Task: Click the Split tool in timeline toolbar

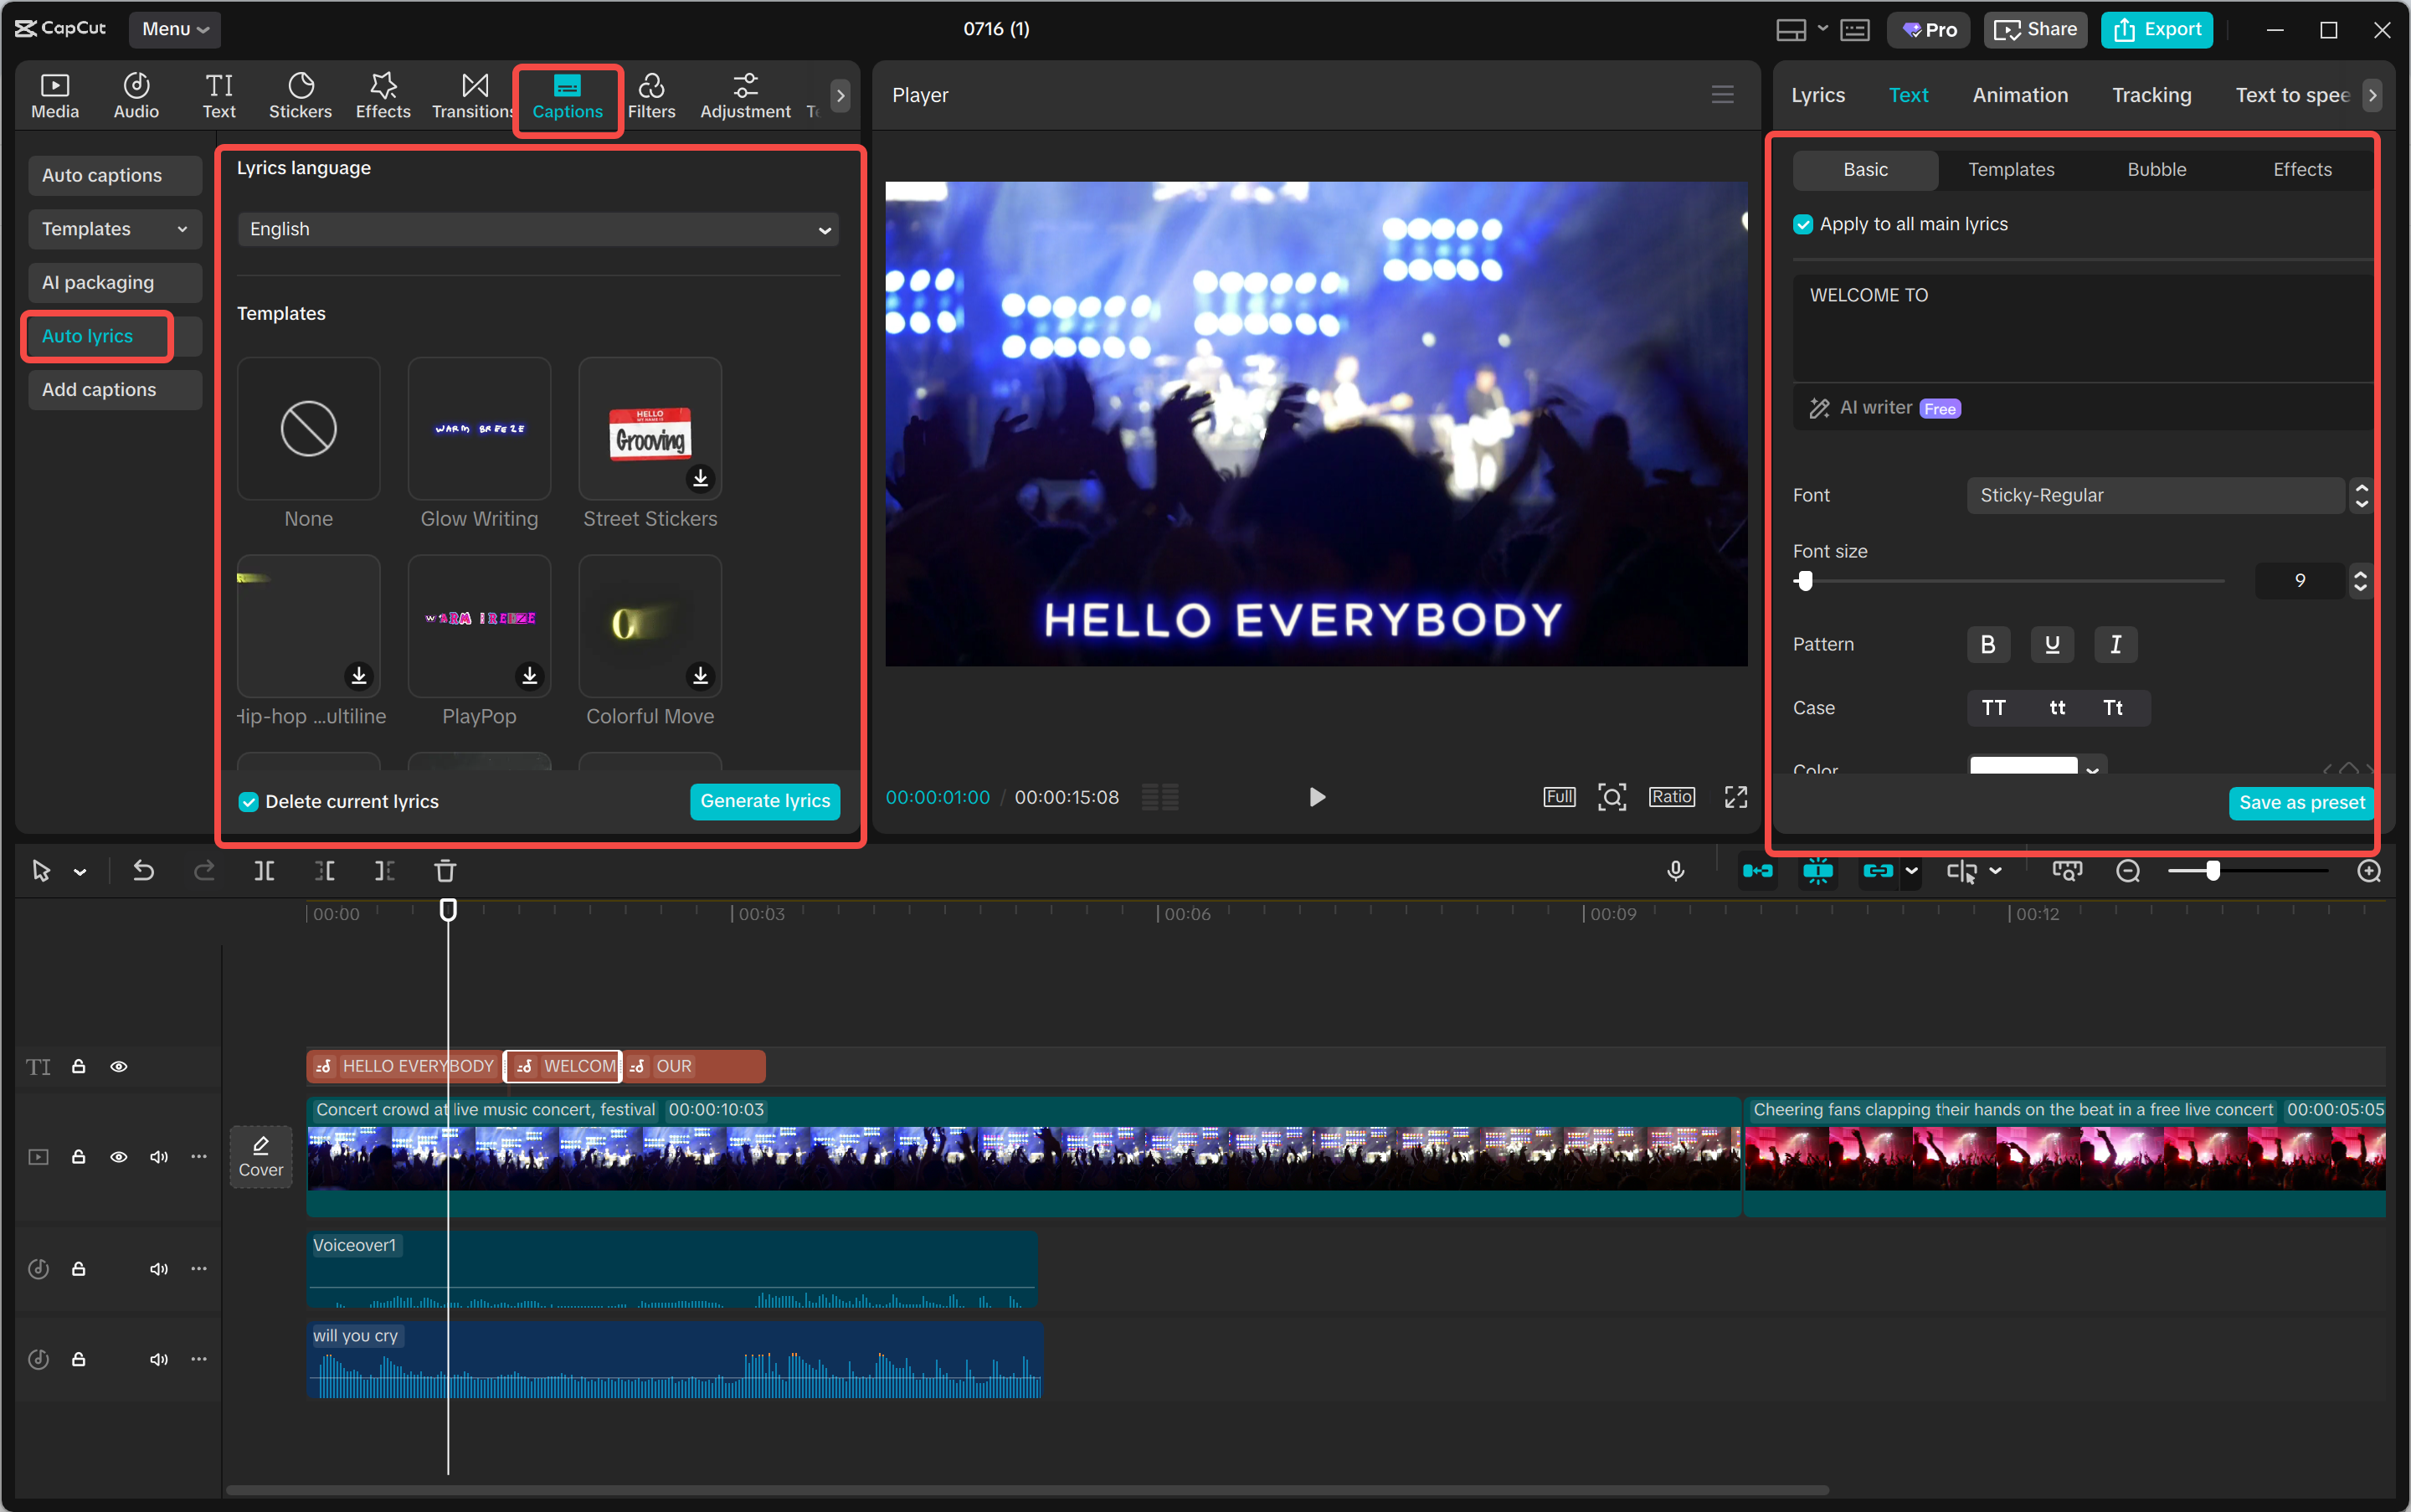Action: 264,871
